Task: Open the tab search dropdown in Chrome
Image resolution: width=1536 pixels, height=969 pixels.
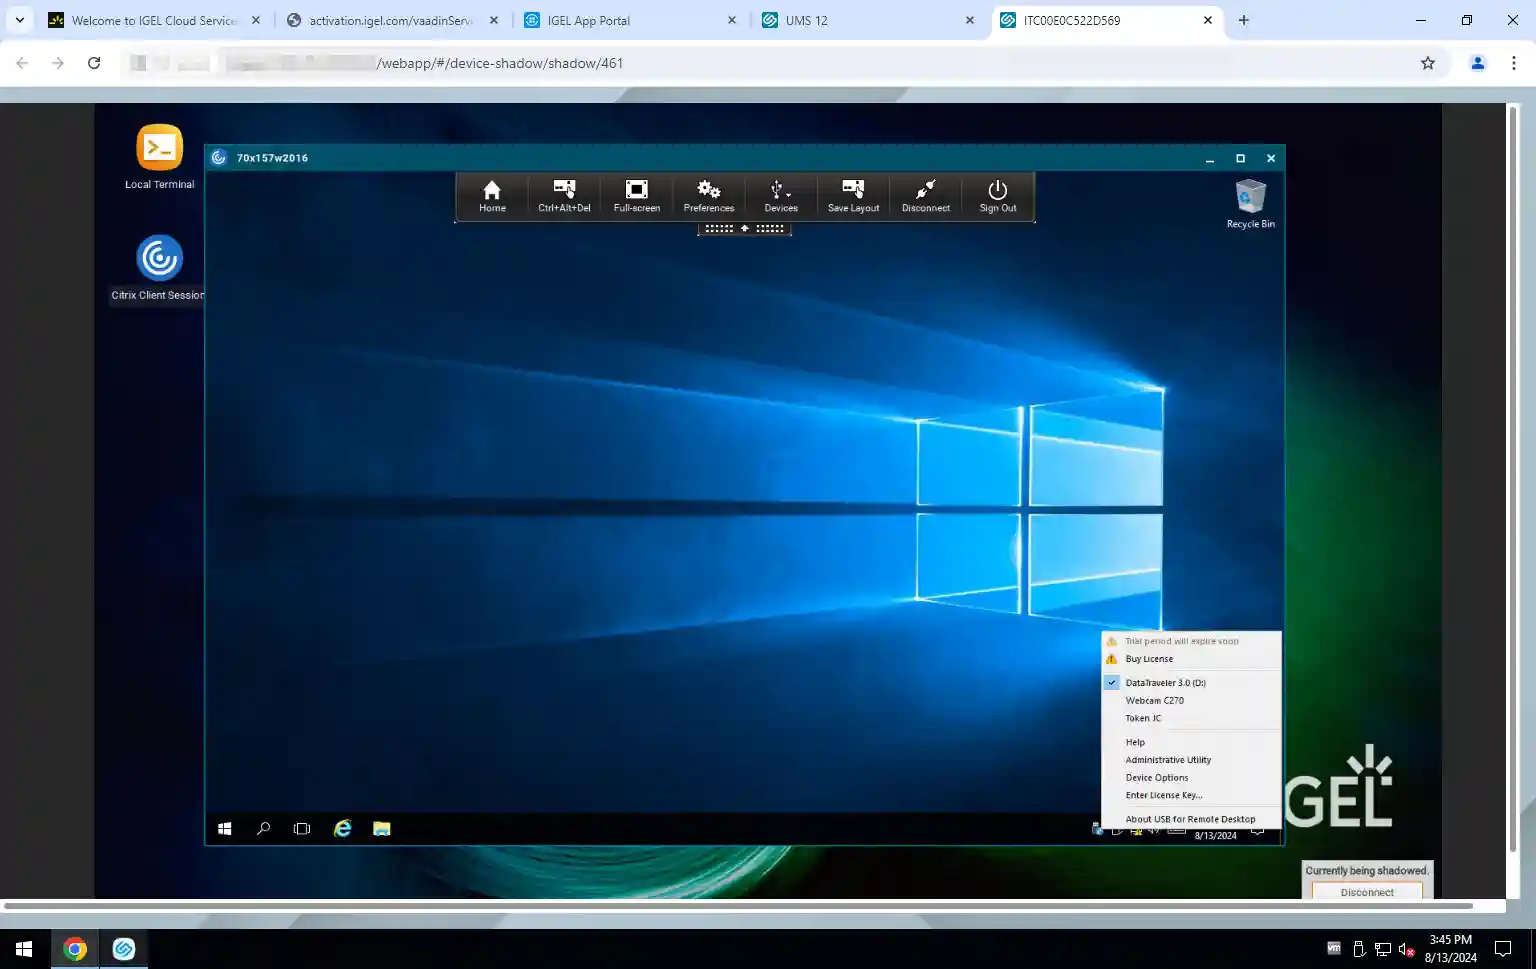Action: click(x=20, y=20)
